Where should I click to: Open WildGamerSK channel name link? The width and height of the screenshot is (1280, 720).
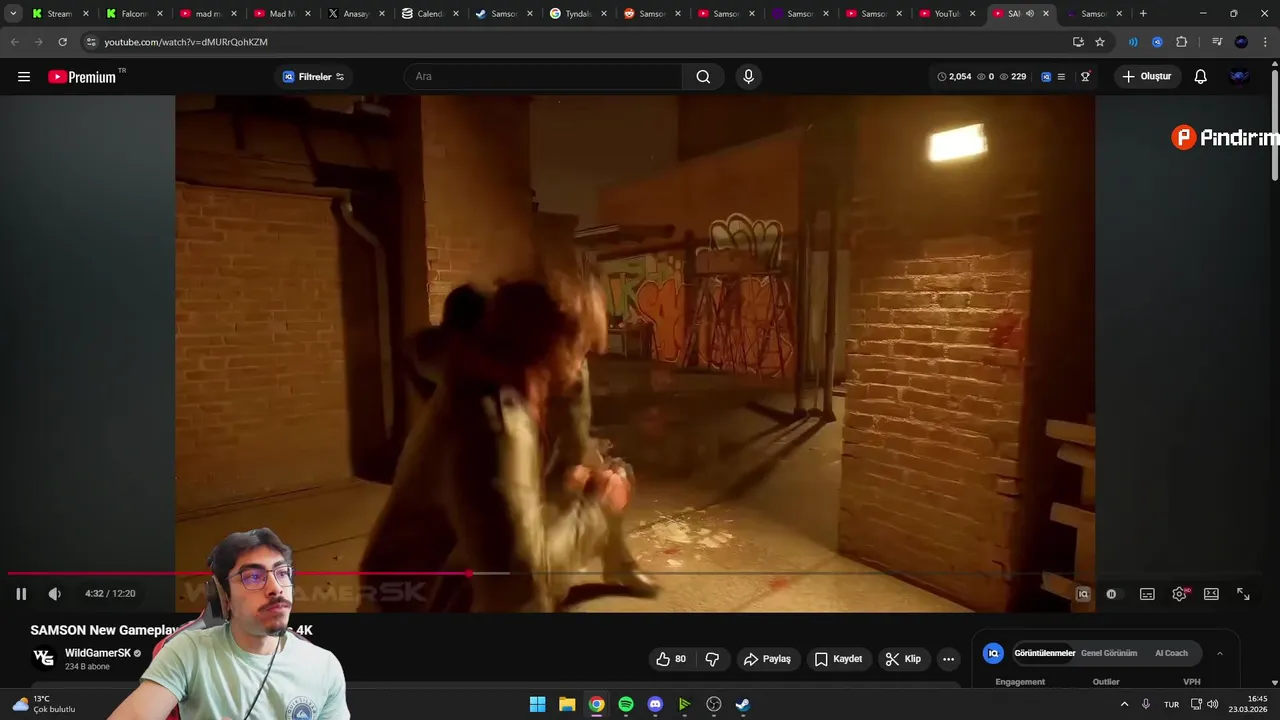[98, 653]
